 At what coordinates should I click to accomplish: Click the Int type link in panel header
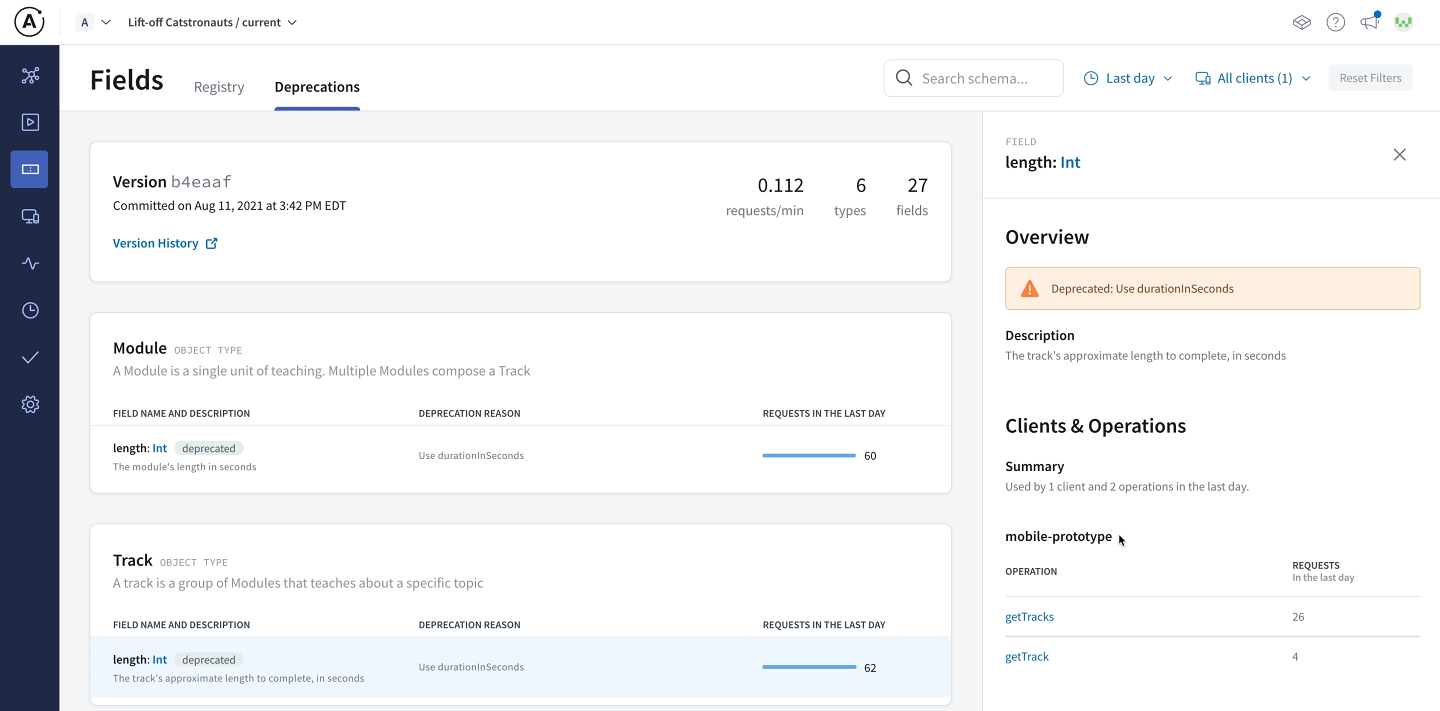pos(1070,162)
